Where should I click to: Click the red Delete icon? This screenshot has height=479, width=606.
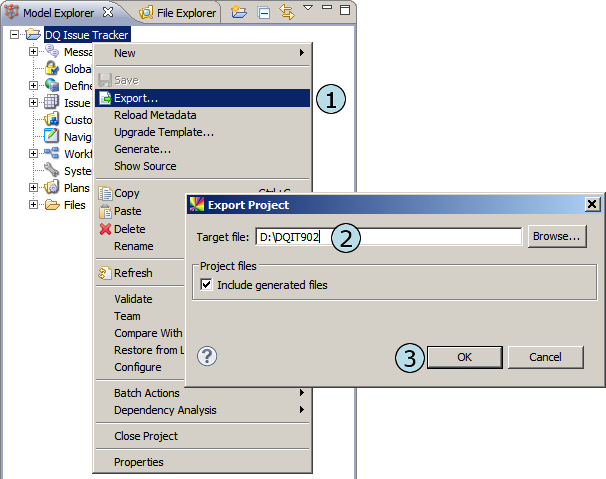(105, 229)
